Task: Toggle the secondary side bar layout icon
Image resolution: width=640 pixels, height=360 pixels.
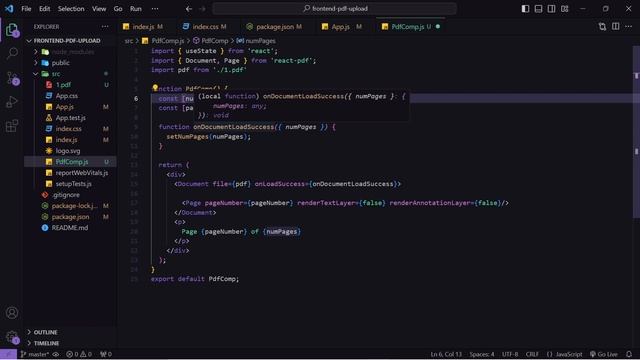Action: pos(551,9)
